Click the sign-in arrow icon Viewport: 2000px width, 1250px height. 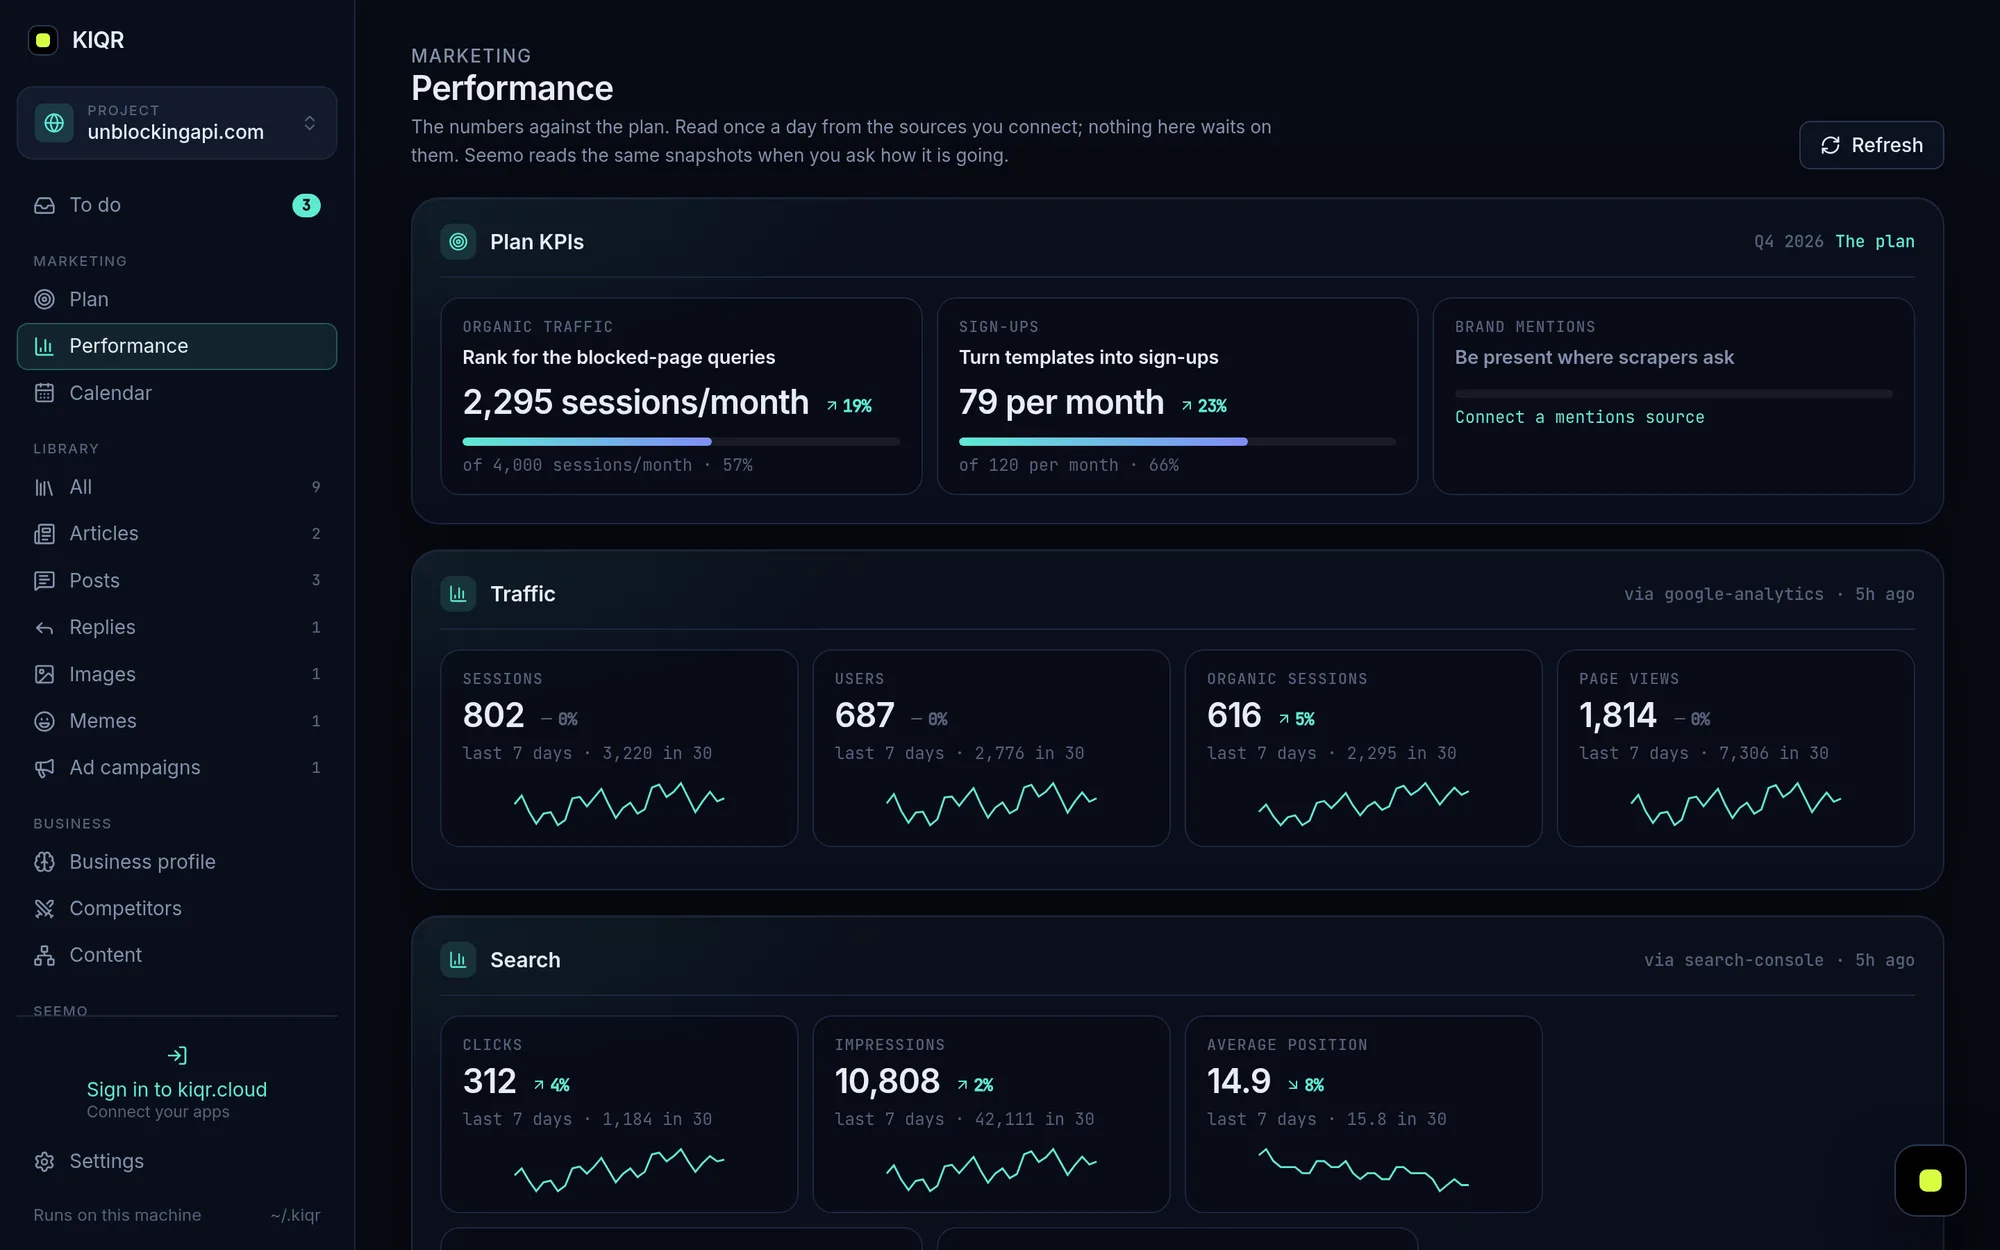click(177, 1055)
